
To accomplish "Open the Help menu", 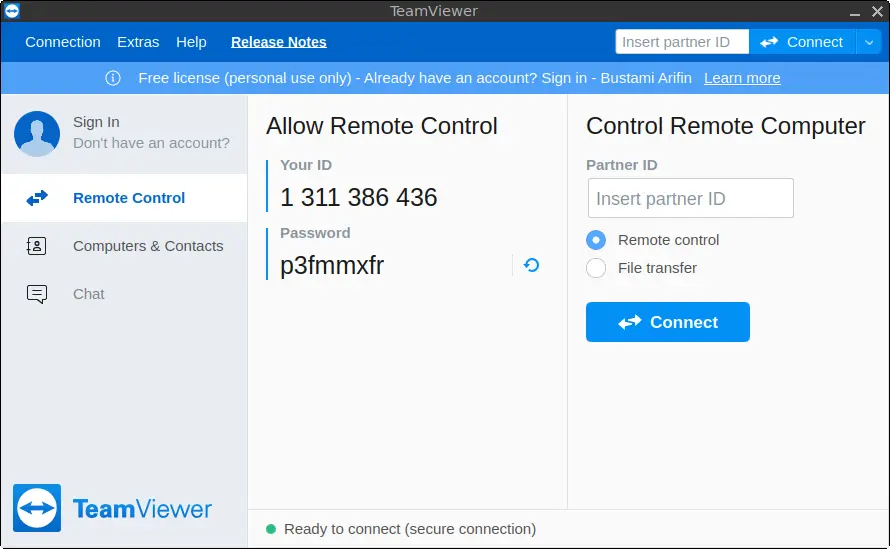I will (x=191, y=42).
